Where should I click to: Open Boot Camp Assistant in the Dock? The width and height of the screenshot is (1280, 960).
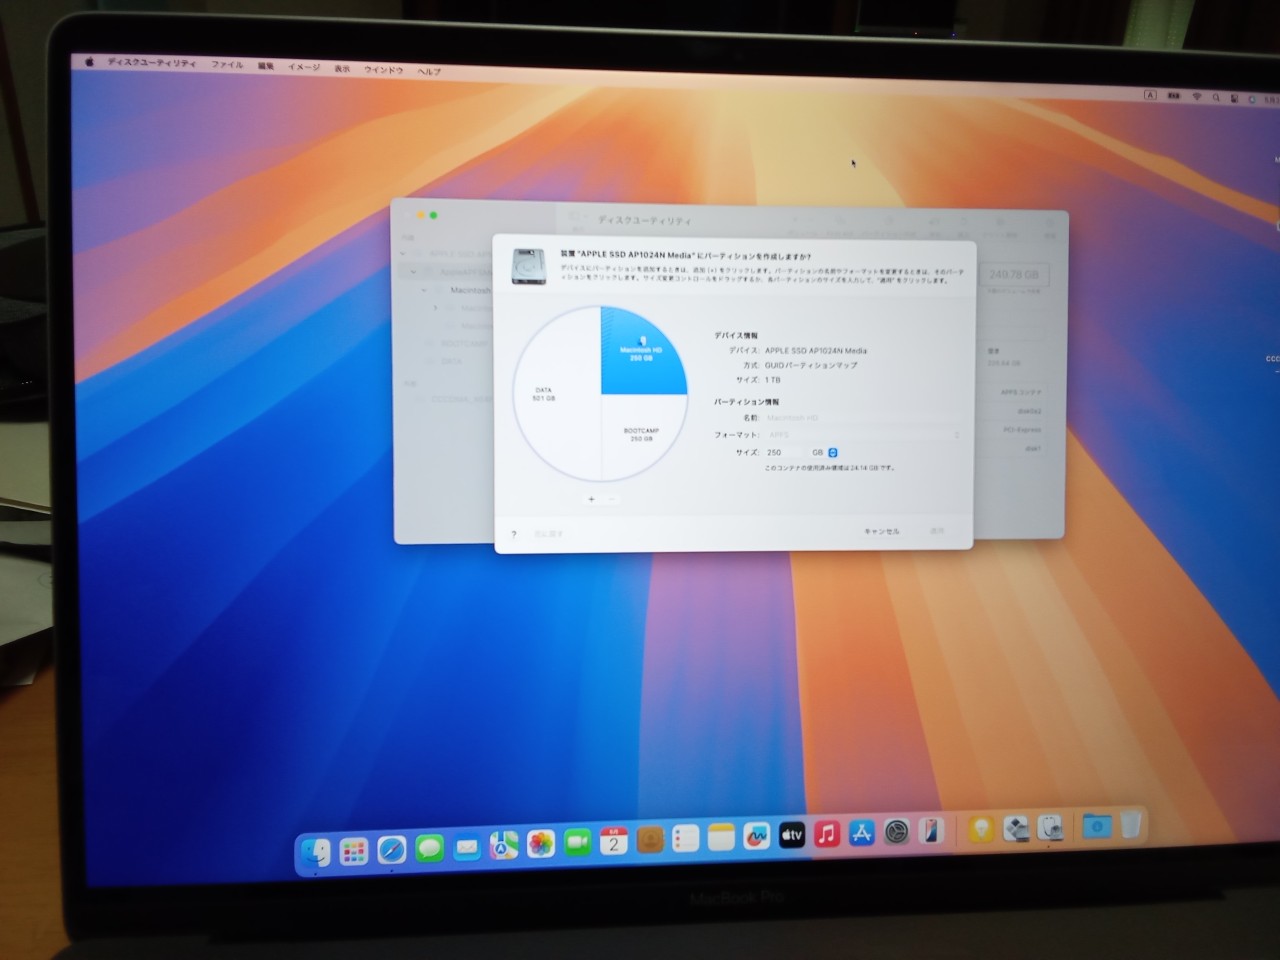1016,828
